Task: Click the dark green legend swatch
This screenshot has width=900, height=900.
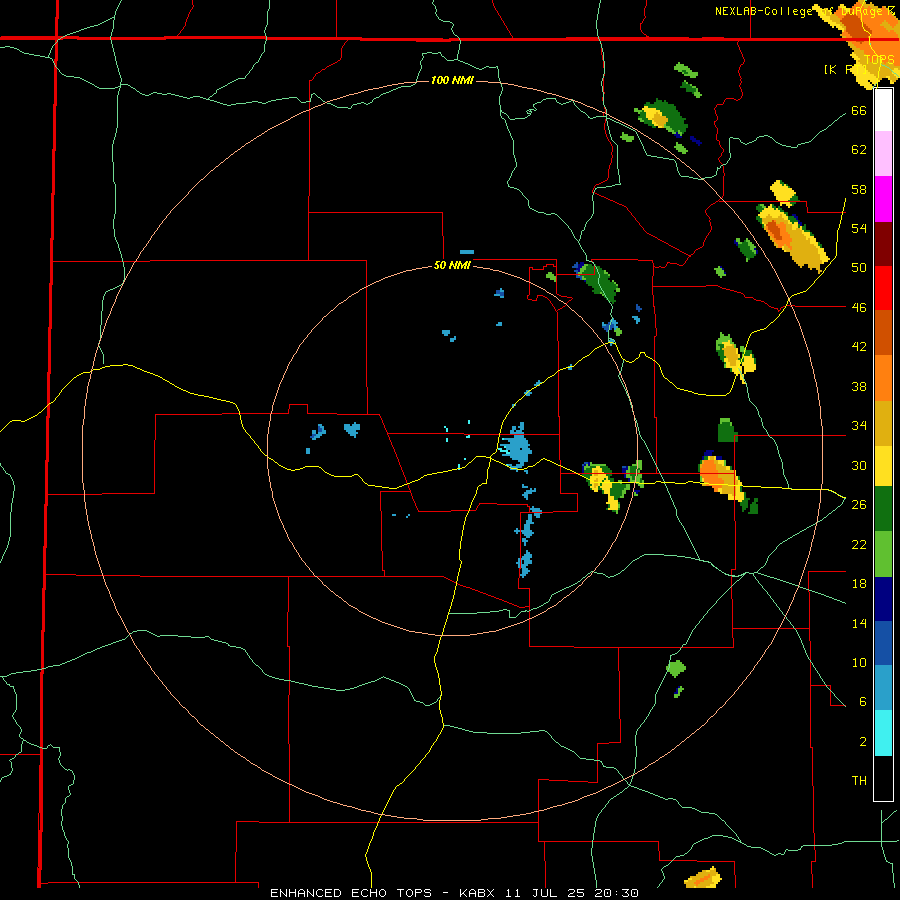Action: [883, 509]
